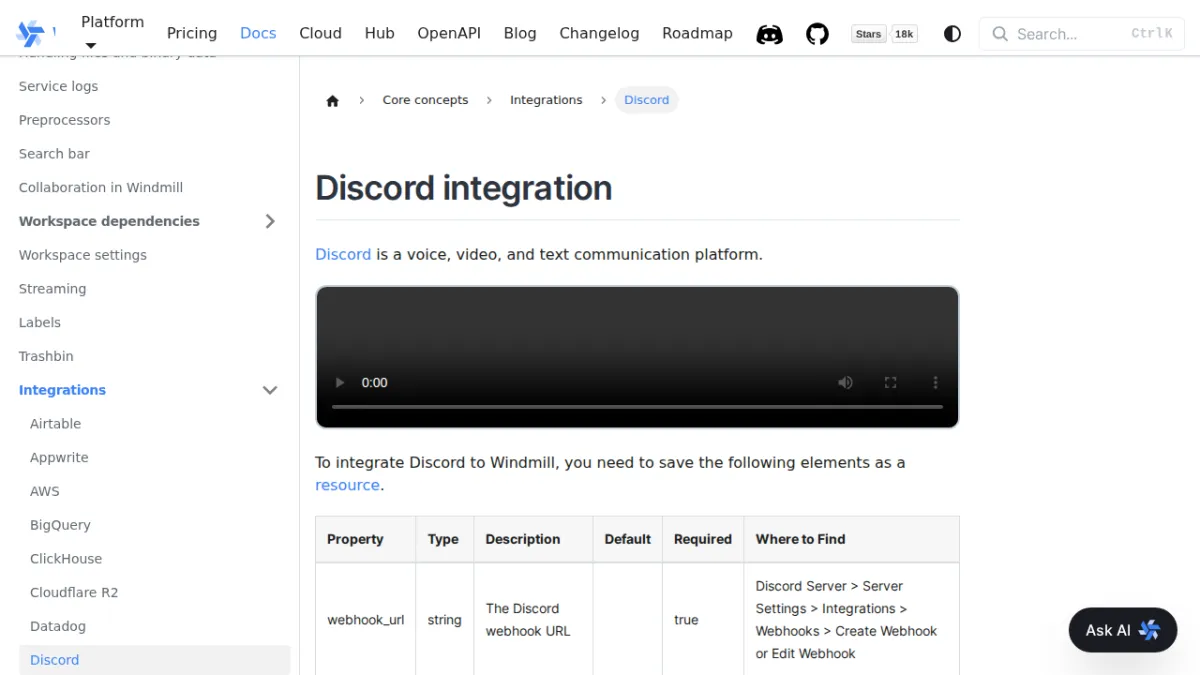Open Service logs in the sidebar

(58, 86)
